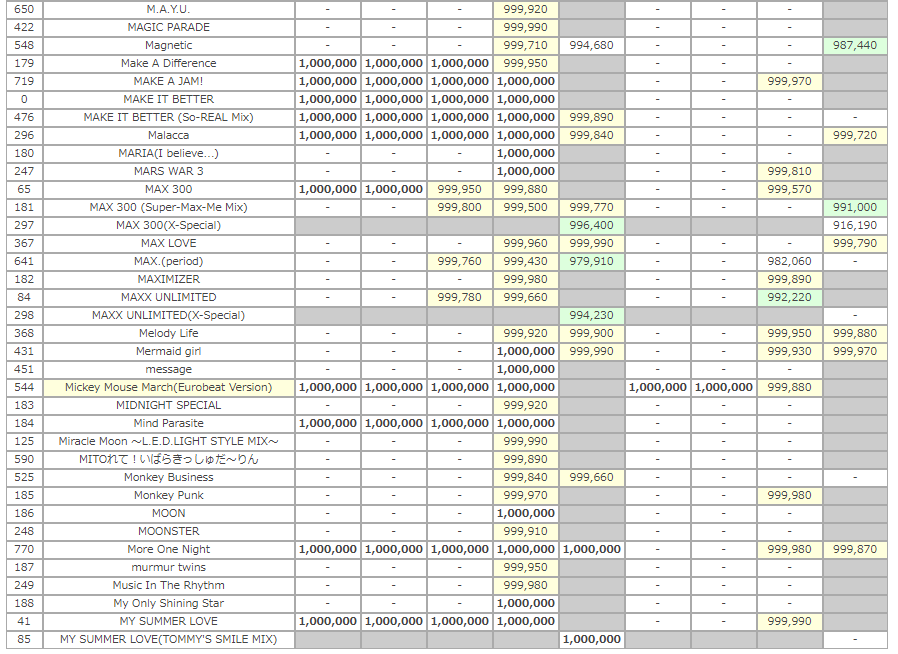This screenshot has height=654, width=898.
Task: Click the Melody Life score 999,880
Action: pos(855,333)
